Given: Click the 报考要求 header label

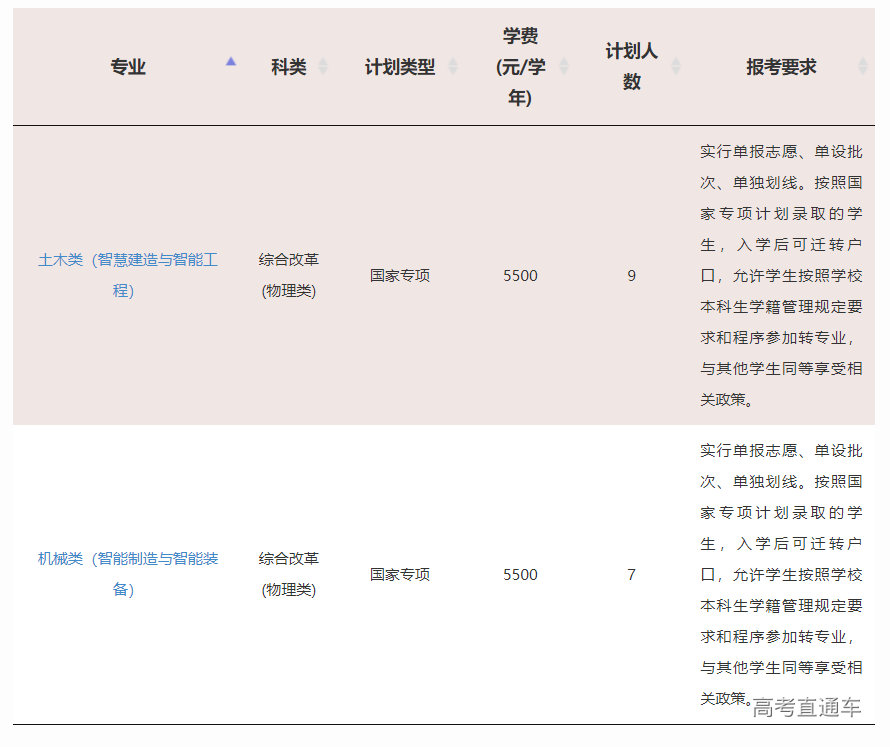Looking at the screenshot, I should pos(781,67).
